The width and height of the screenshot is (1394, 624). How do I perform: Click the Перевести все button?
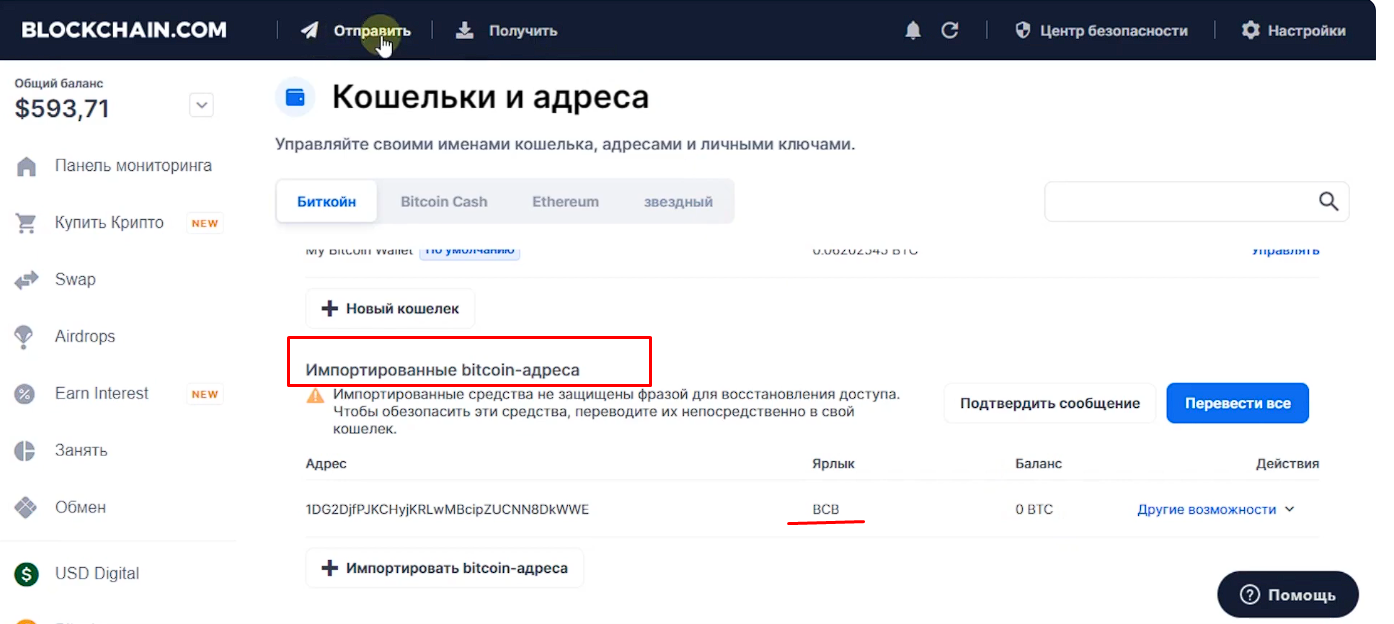click(1238, 403)
